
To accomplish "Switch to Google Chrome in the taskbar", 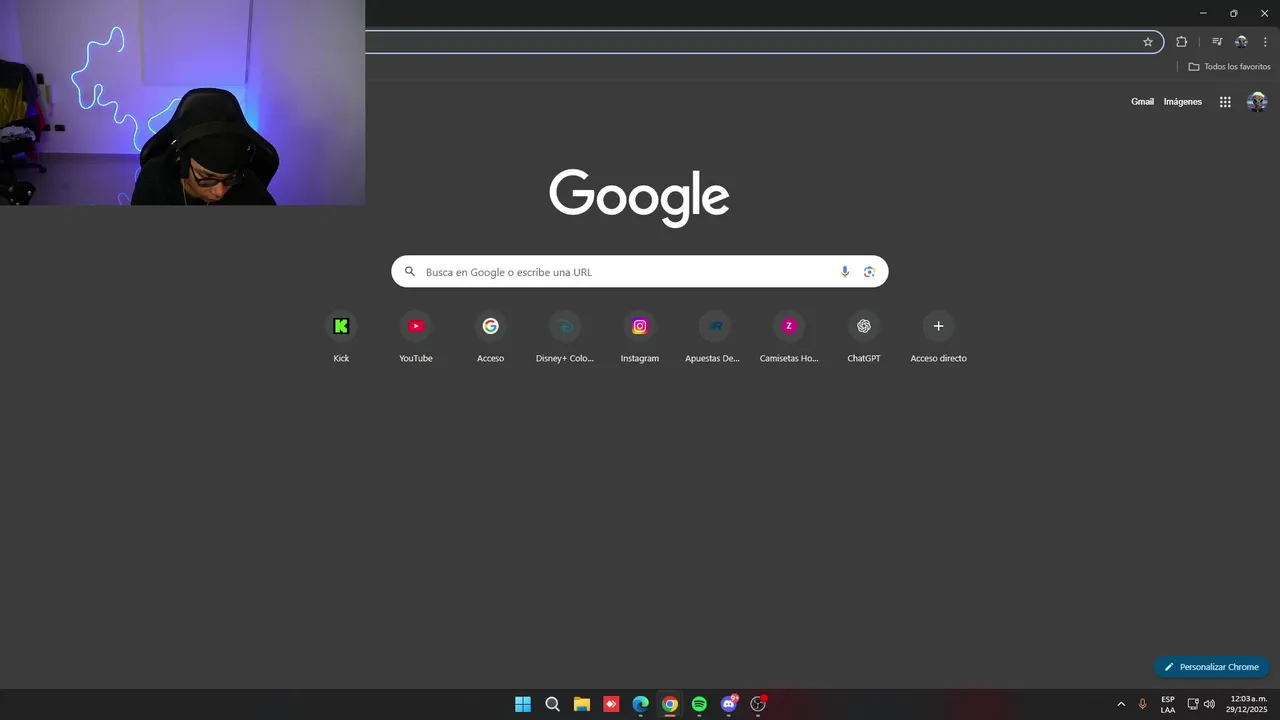I will coord(670,704).
